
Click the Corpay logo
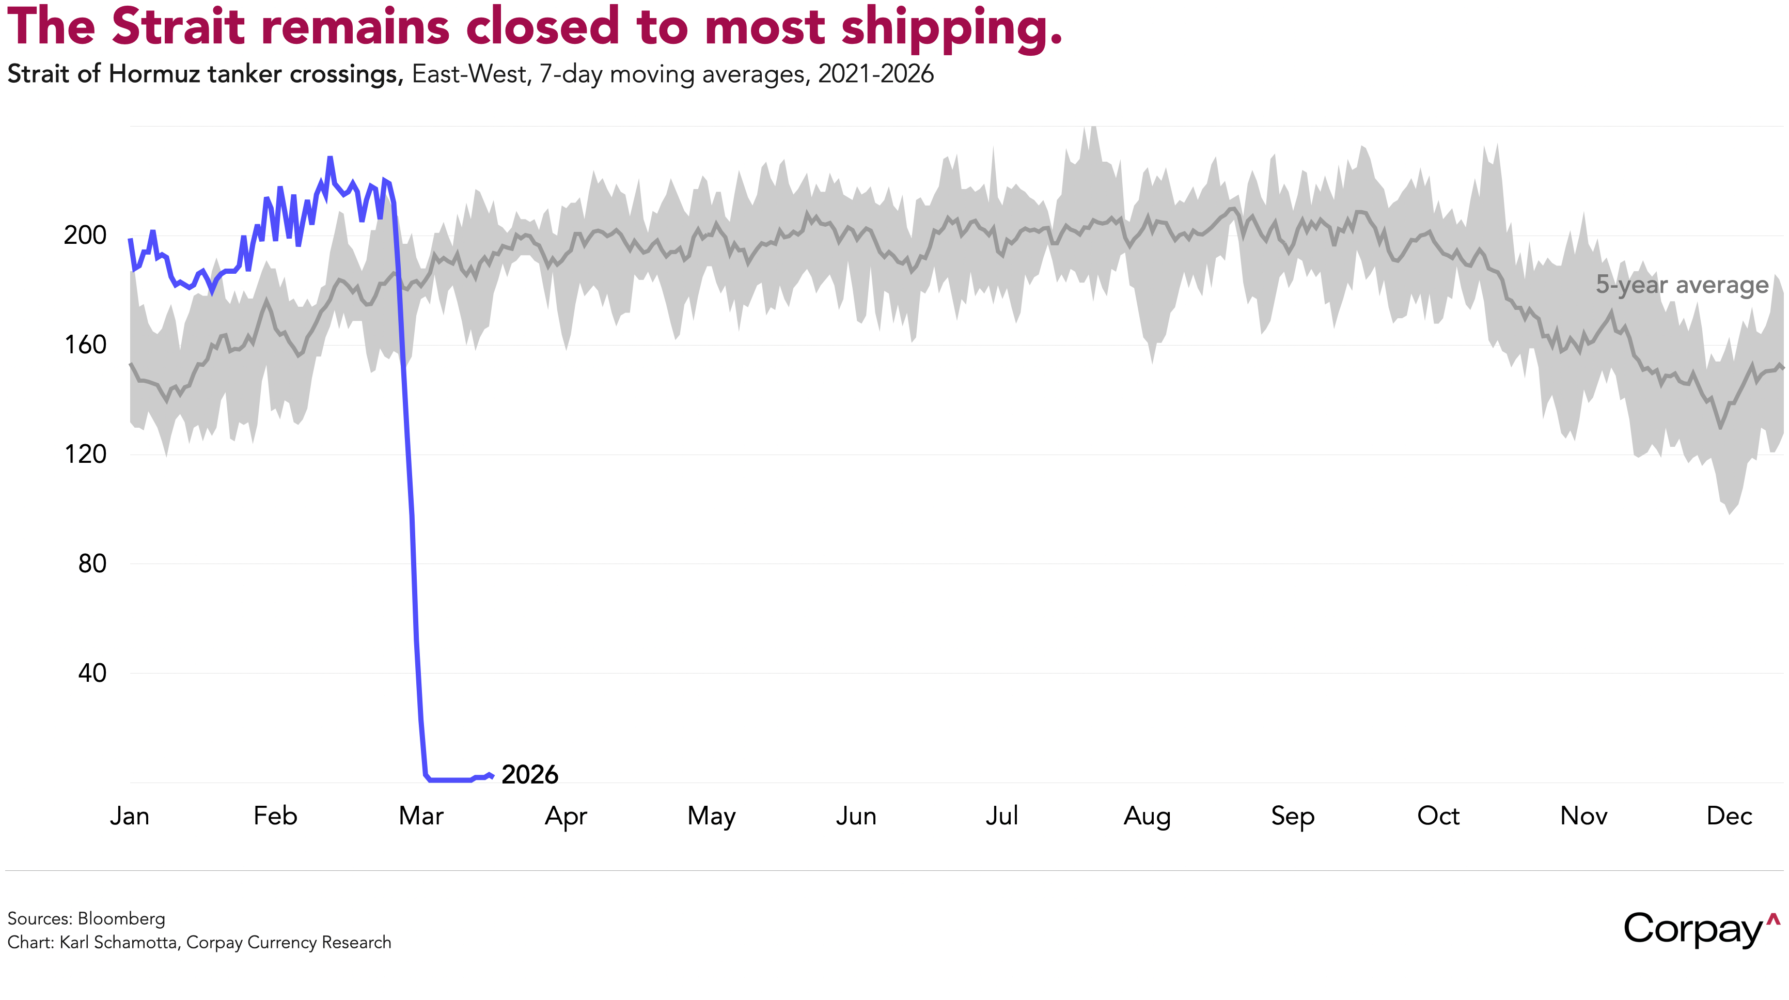(x=1700, y=929)
